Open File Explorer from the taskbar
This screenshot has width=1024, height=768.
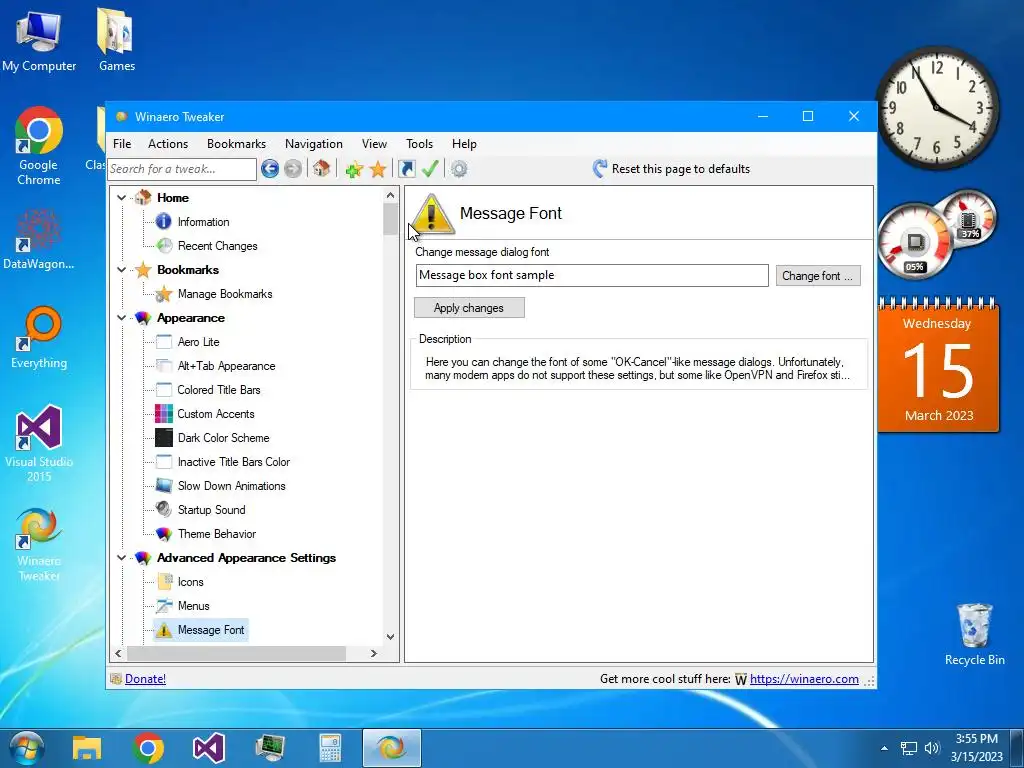87,748
